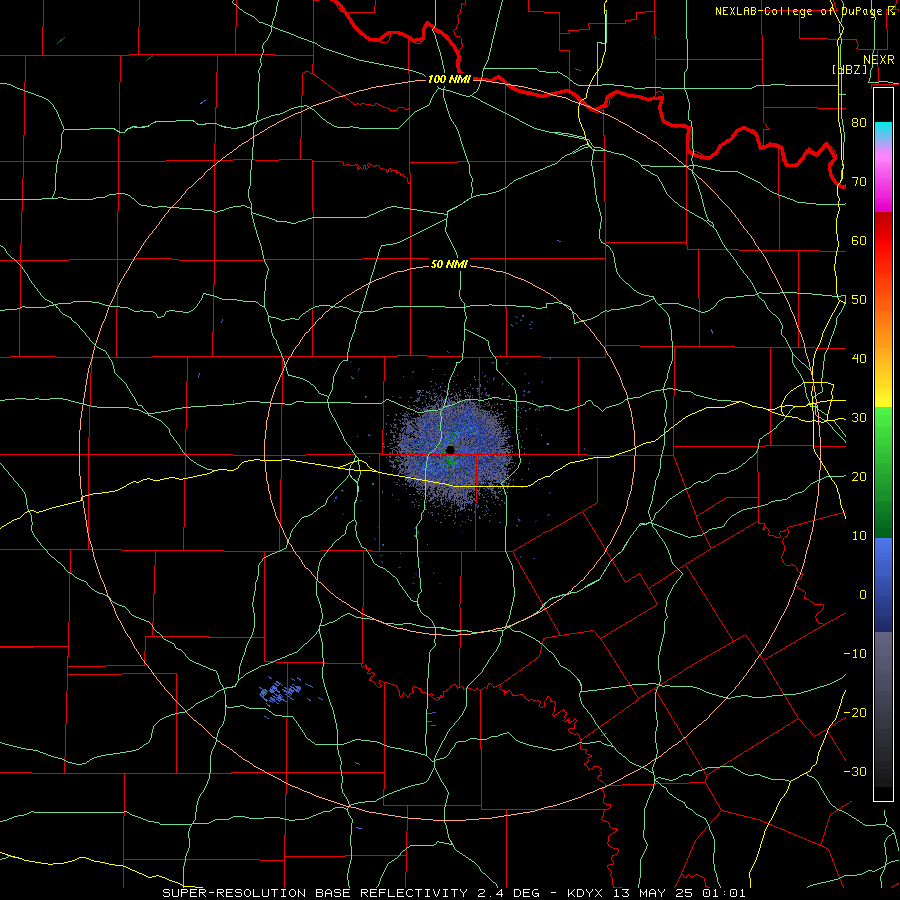Screen dimensions: 900x900
Task: Click the 30 value on the dBZ scale
Action: point(859,417)
